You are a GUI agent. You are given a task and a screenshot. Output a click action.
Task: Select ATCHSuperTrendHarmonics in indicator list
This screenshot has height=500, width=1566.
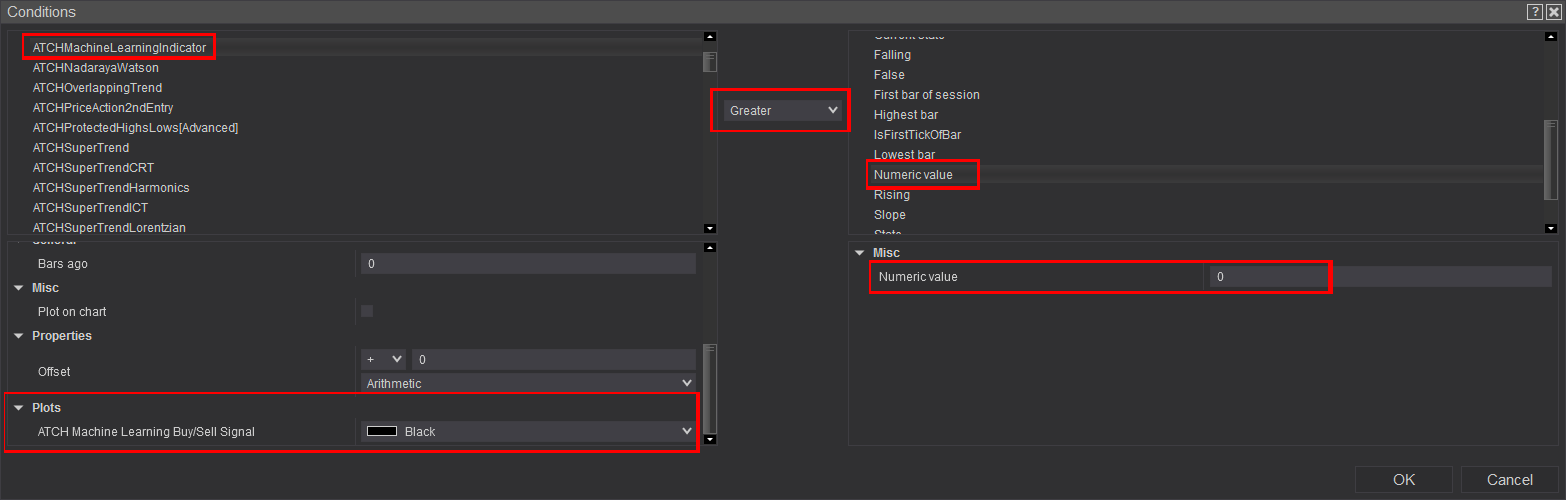tap(110, 188)
